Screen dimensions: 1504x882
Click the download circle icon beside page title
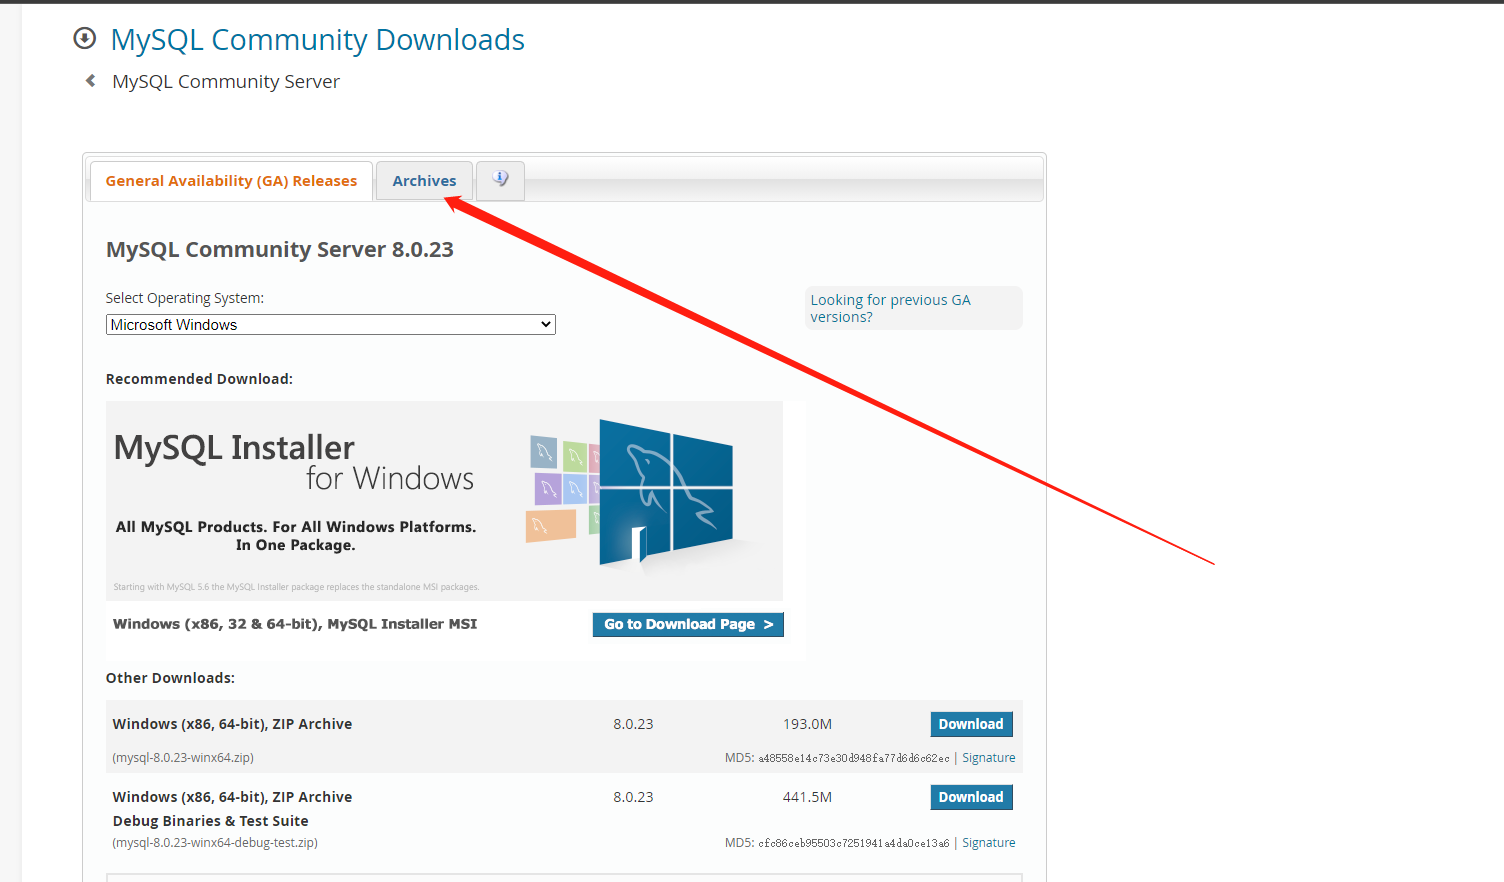point(85,38)
